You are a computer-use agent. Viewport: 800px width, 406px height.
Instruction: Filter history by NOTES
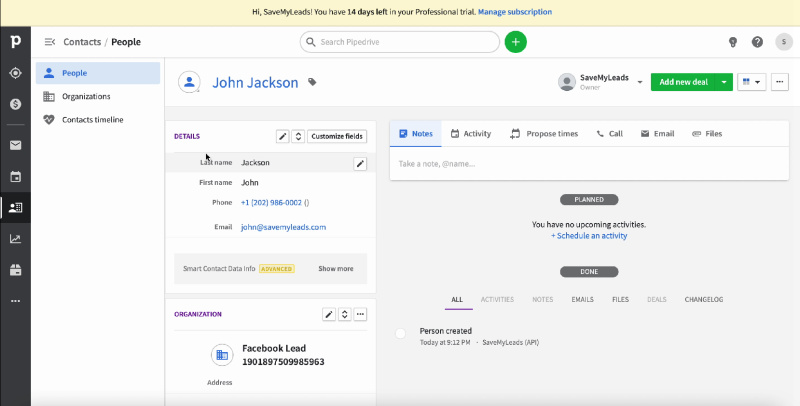(x=542, y=300)
